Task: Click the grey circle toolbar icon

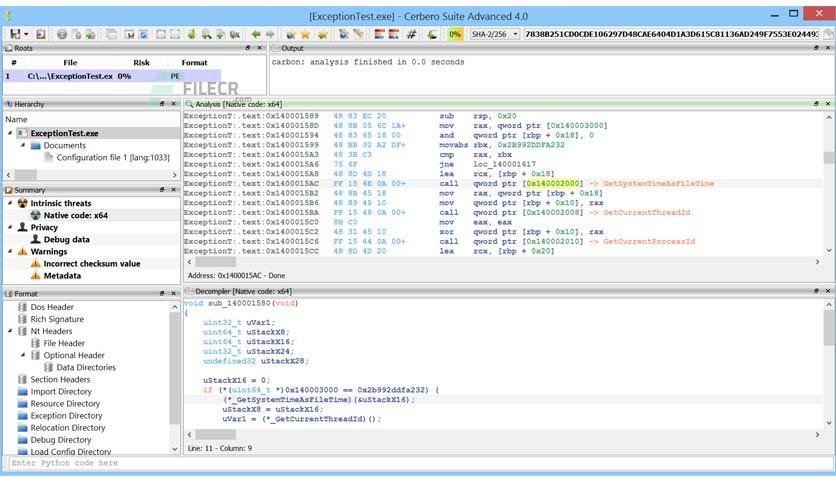Action: [62, 34]
